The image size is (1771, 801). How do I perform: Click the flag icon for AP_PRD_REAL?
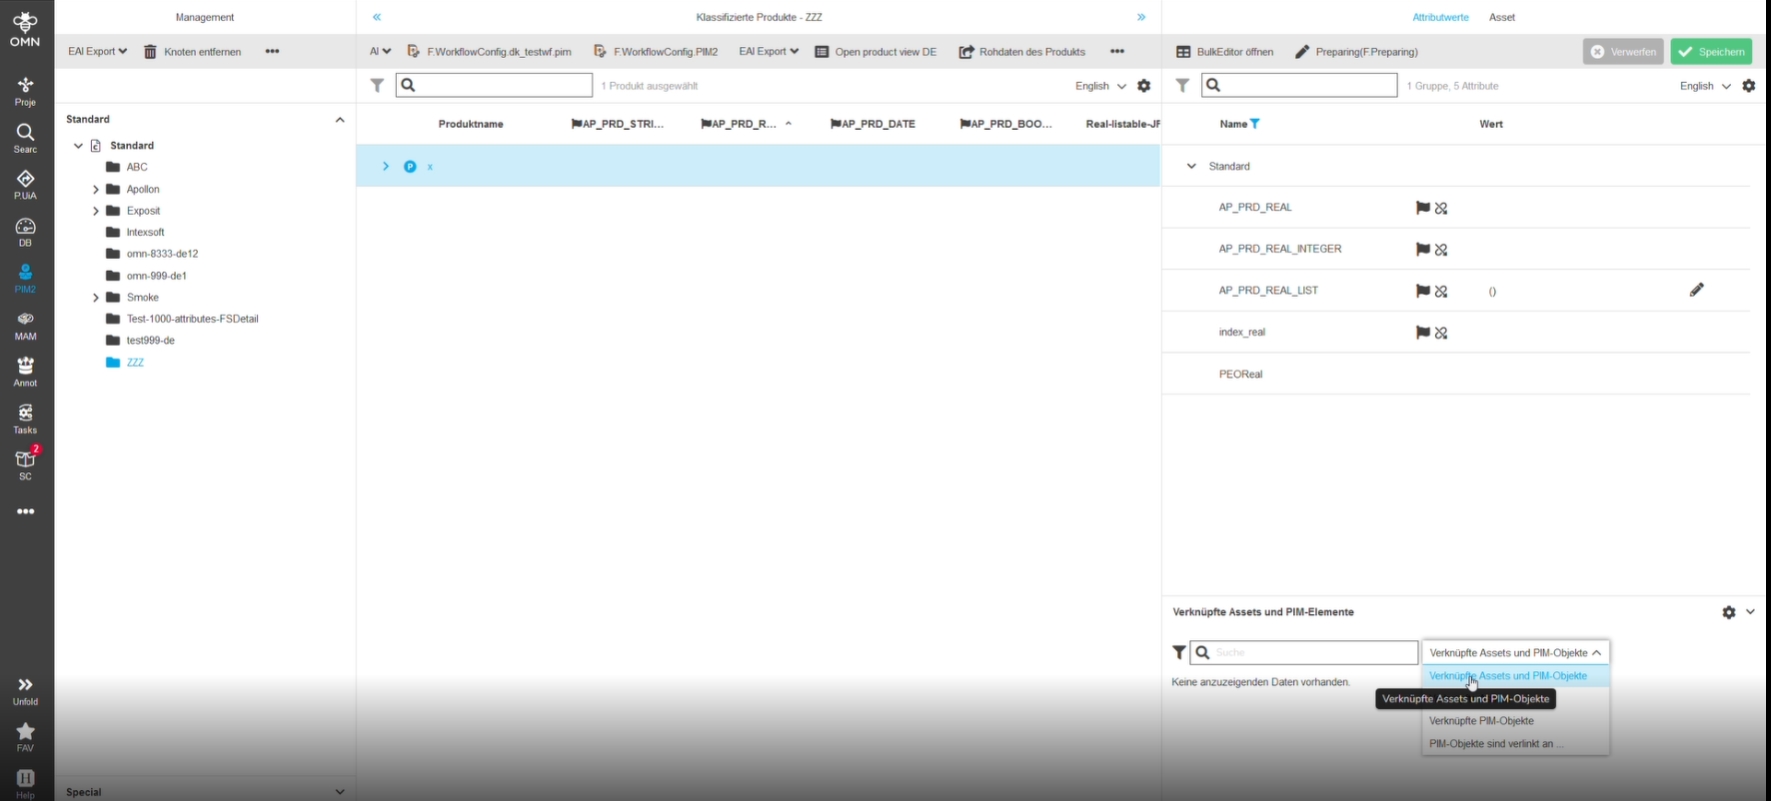coord(1422,208)
